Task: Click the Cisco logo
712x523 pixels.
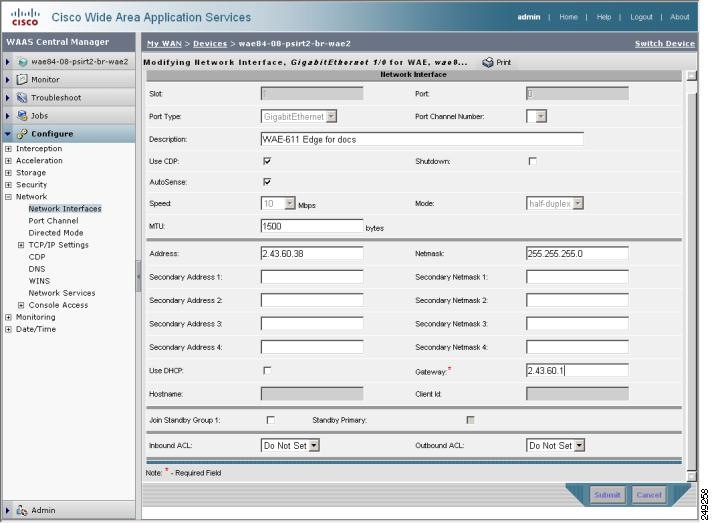Action: coord(25,17)
